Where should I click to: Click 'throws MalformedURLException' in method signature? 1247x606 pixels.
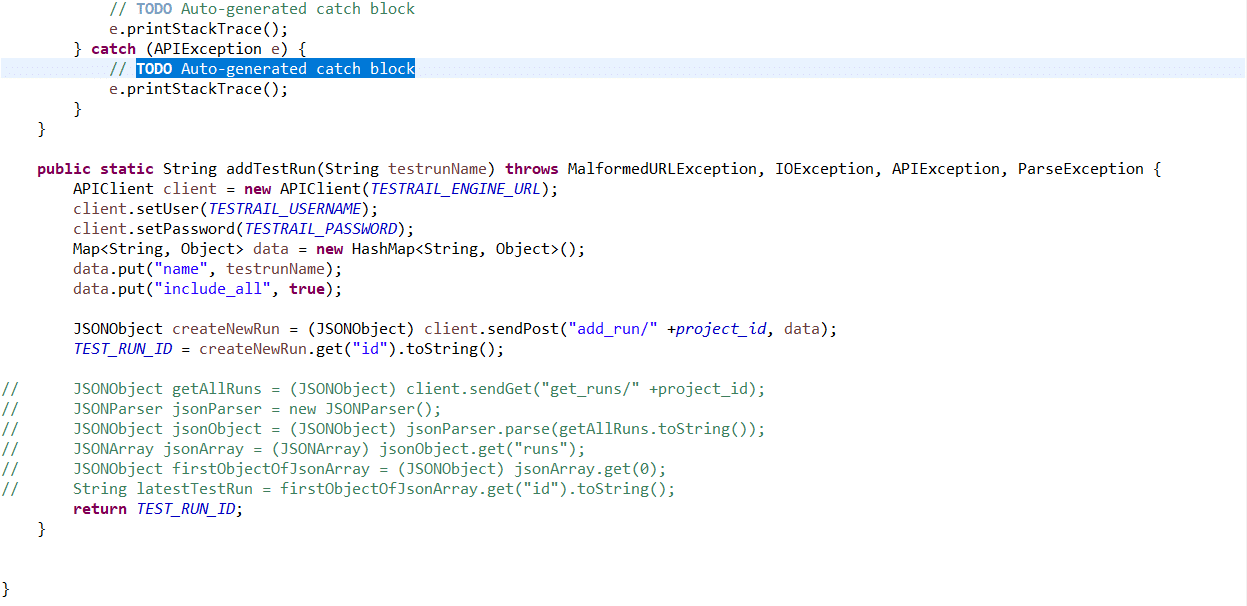coord(631,169)
